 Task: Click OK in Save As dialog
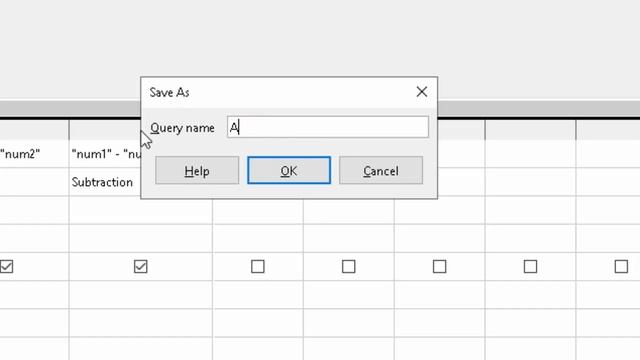pos(289,170)
